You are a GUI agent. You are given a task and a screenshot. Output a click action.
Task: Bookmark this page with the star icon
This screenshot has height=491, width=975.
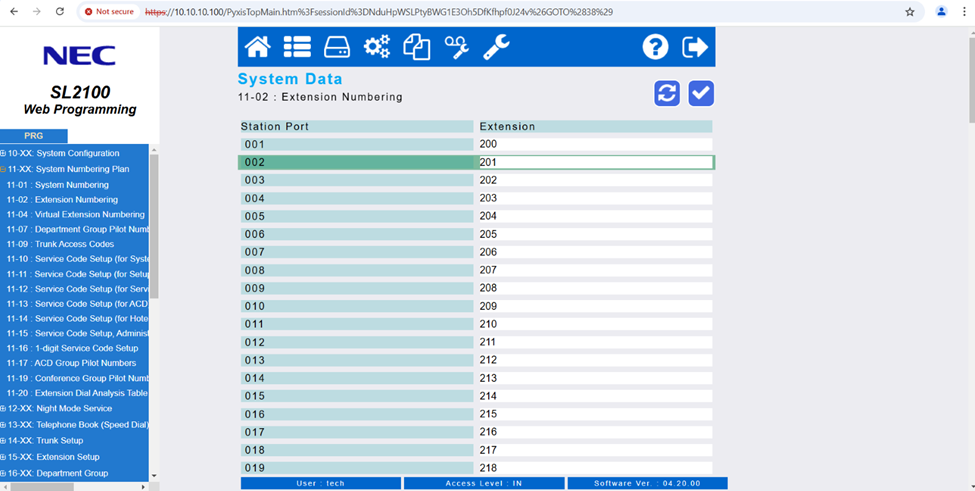[909, 12]
